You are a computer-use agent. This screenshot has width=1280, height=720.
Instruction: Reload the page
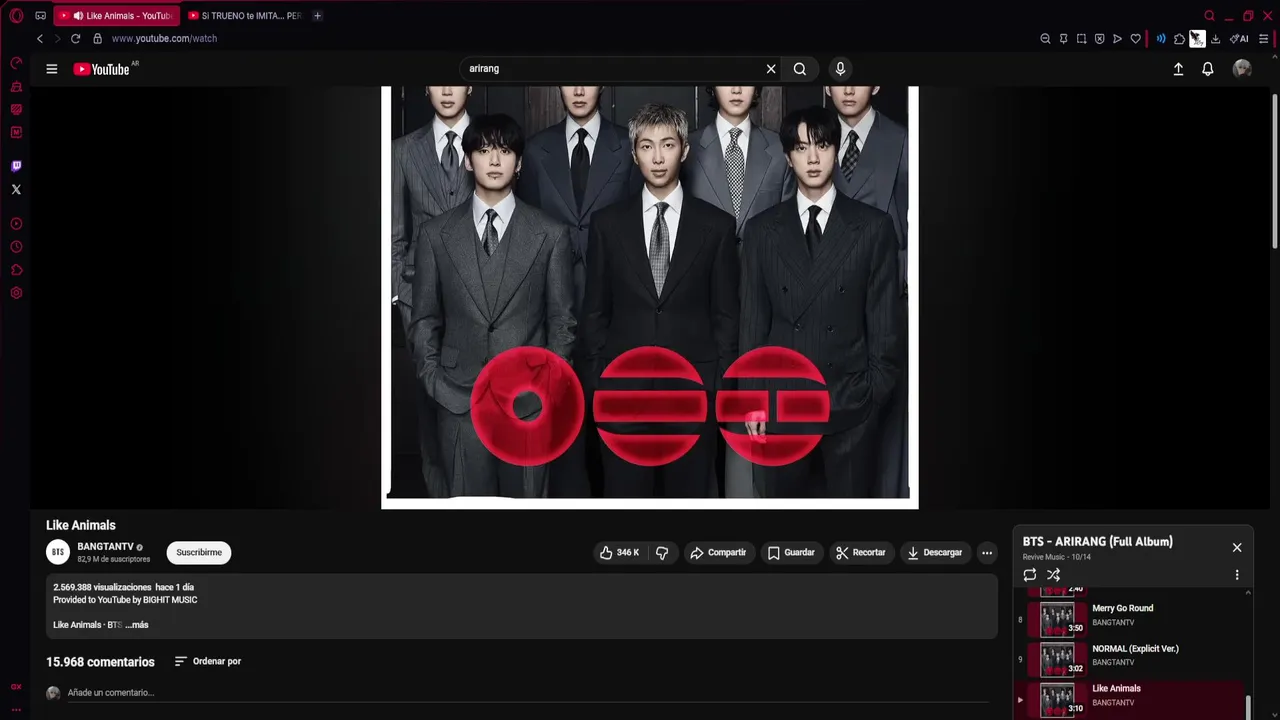[x=76, y=39]
